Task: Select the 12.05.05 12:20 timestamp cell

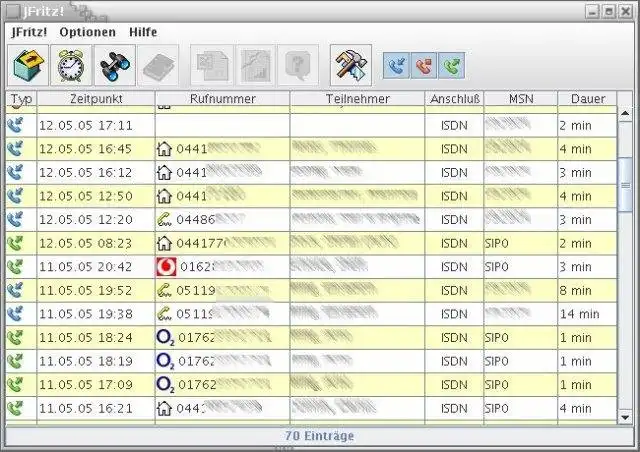Action: pos(96,220)
